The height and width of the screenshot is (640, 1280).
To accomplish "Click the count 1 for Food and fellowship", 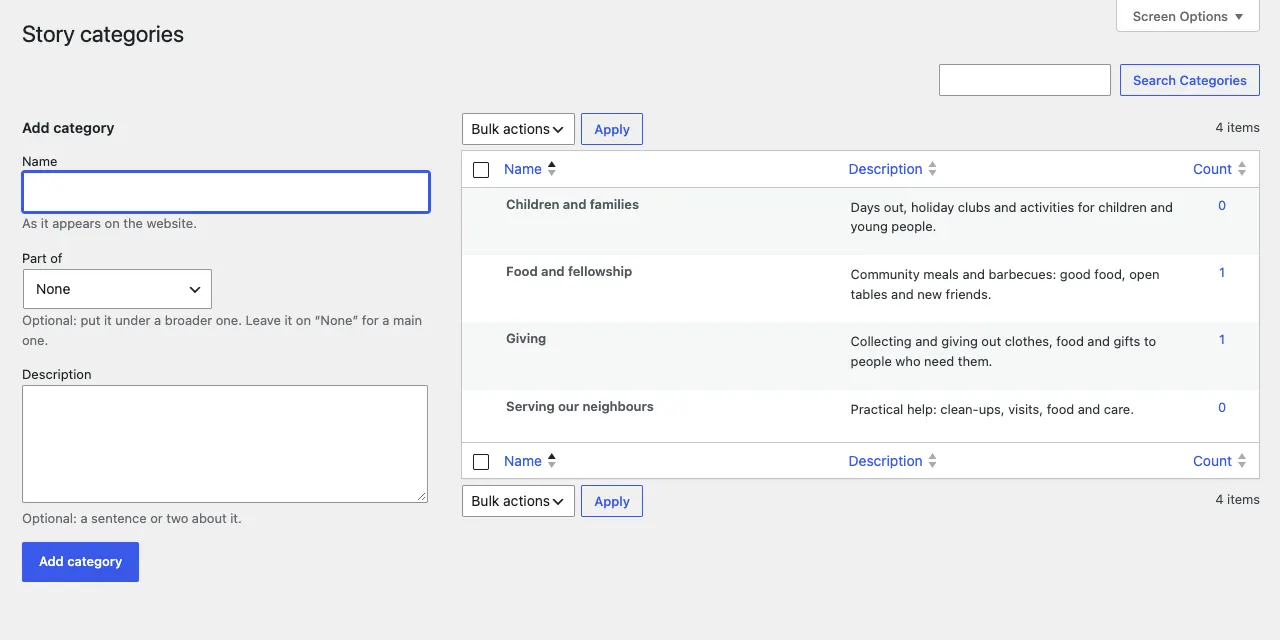I will click(1222, 272).
